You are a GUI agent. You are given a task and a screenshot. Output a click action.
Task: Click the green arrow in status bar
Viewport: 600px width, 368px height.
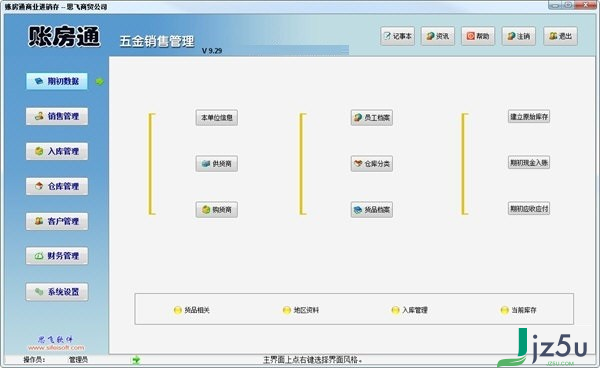136,360
